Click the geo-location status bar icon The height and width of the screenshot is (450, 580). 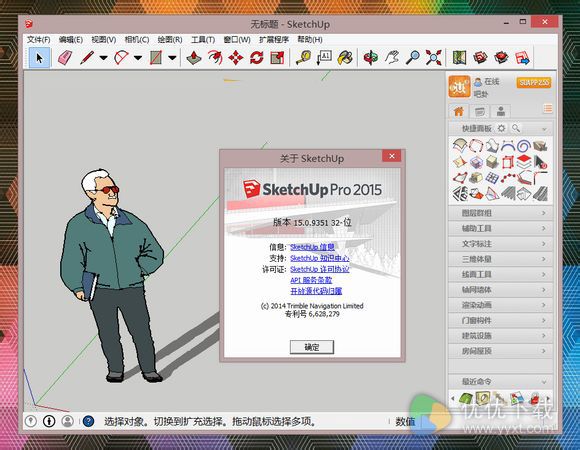tap(31, 421)
